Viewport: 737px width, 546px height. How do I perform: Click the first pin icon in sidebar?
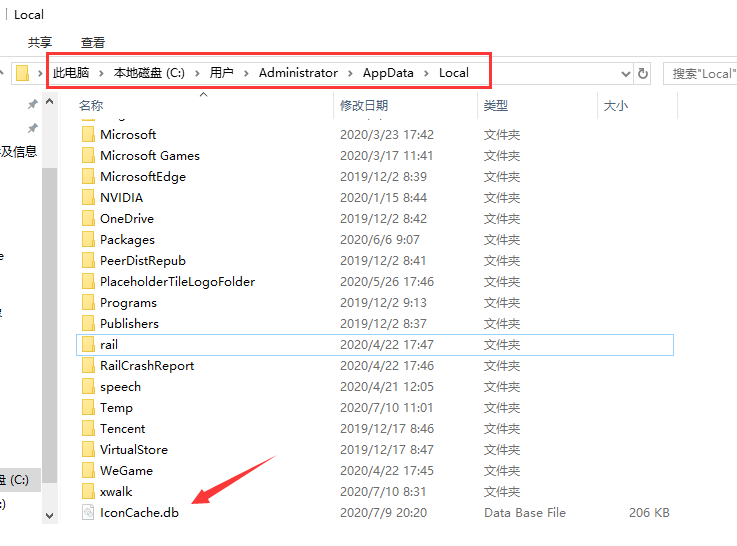(x=32, y=105)
